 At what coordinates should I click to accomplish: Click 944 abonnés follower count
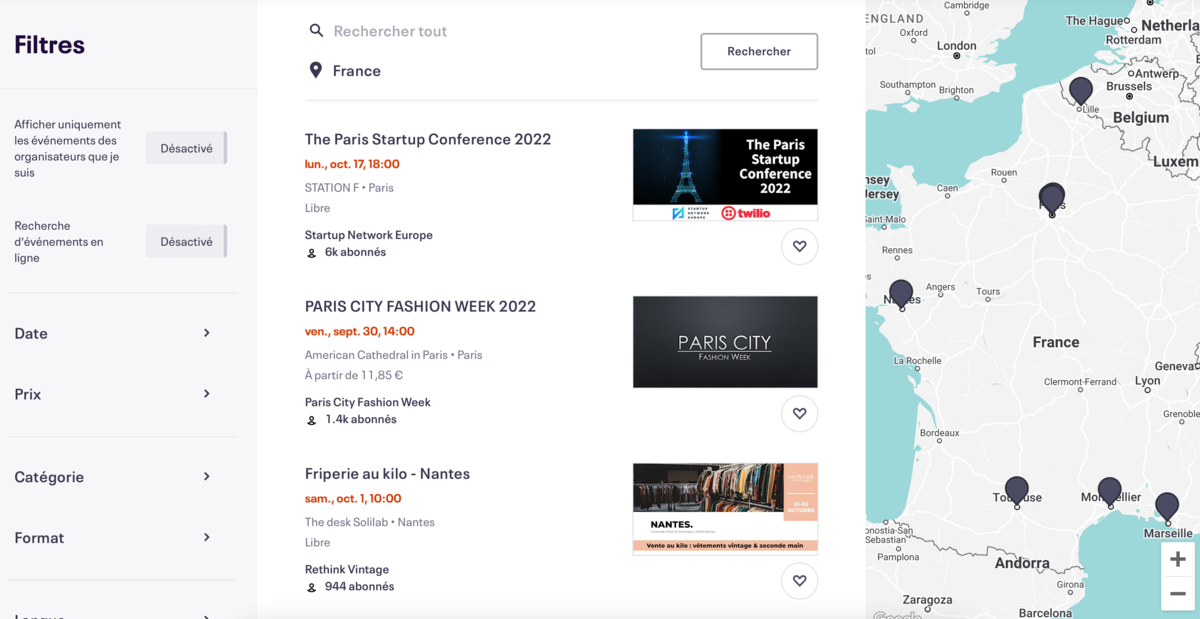[x=359, y=586]
